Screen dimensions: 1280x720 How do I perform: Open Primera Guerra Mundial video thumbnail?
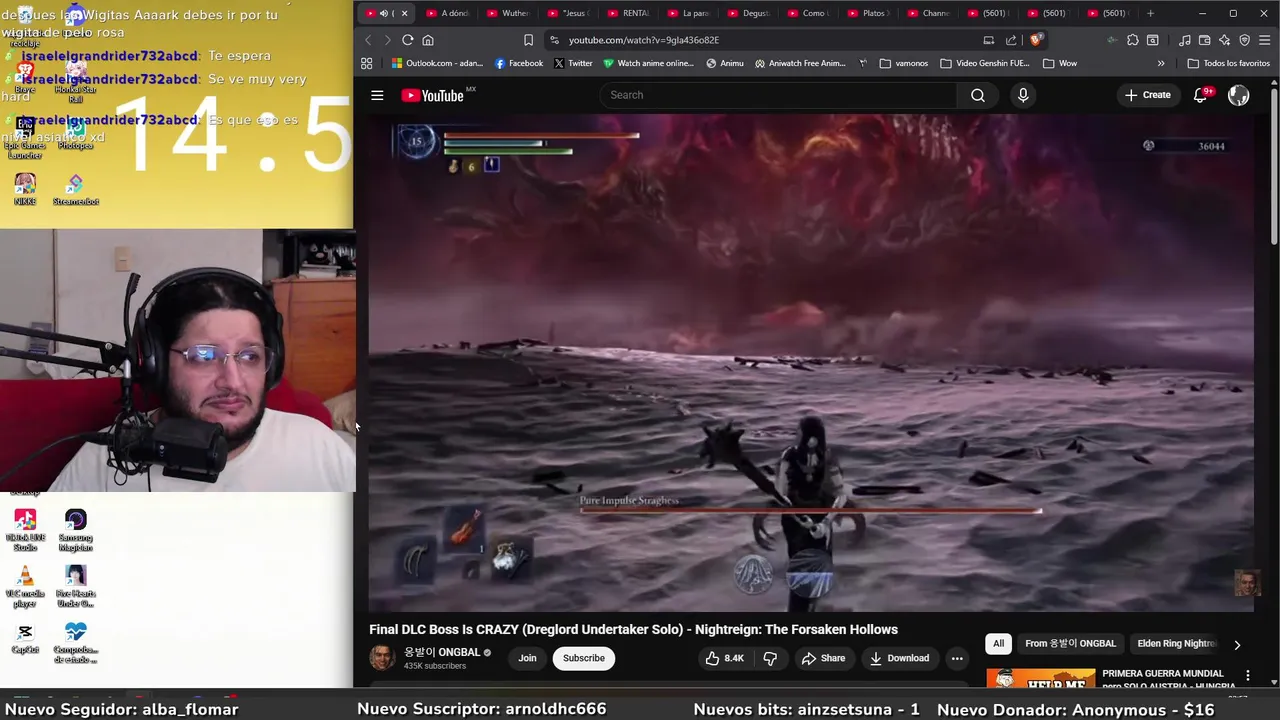coord(1041,679)
